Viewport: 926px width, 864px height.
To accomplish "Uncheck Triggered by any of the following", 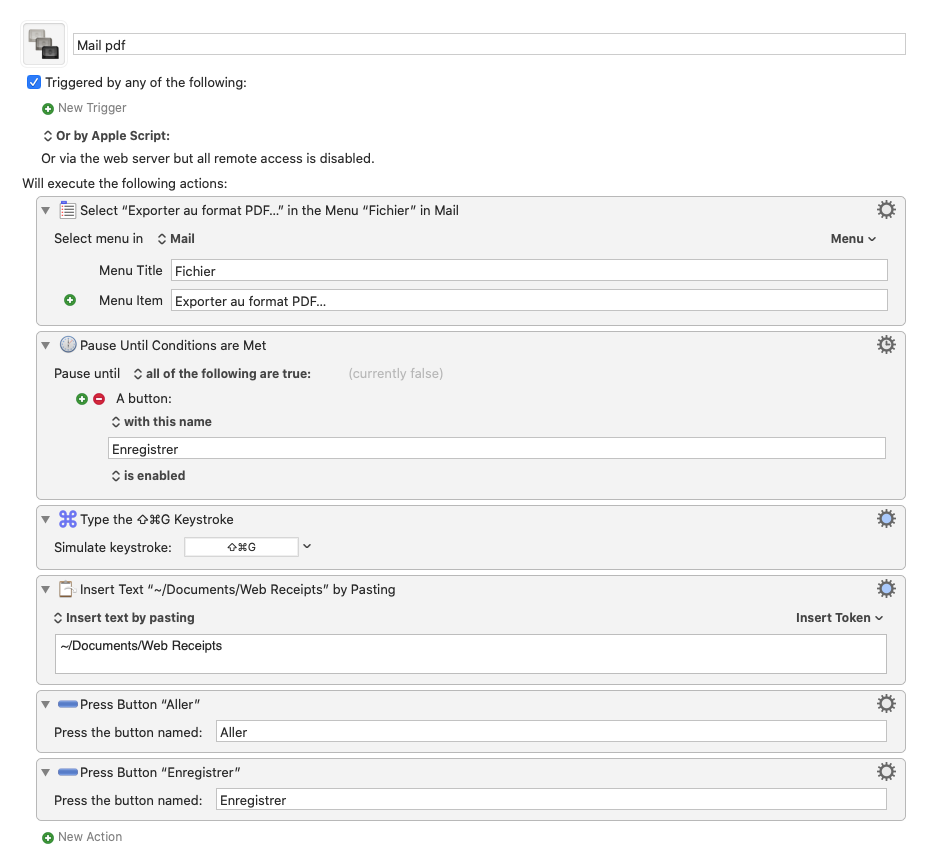I will click(34, 82).
